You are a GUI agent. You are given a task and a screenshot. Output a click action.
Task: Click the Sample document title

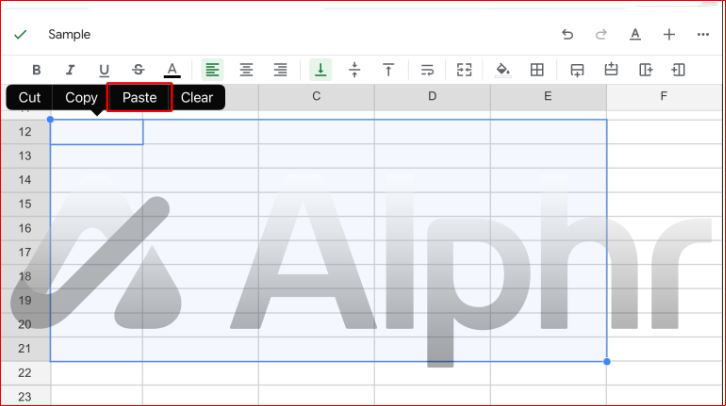click(69, 35)
